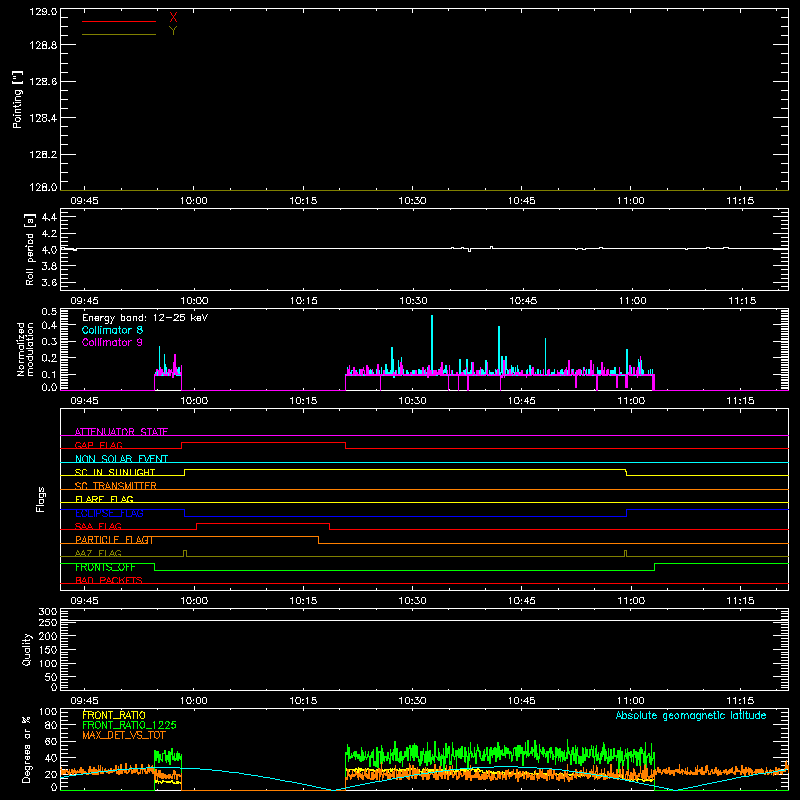This screenshot has height=800, width=800.
Task: Select the Collimator 8 legend entry
Action: (x=112, y=330)
